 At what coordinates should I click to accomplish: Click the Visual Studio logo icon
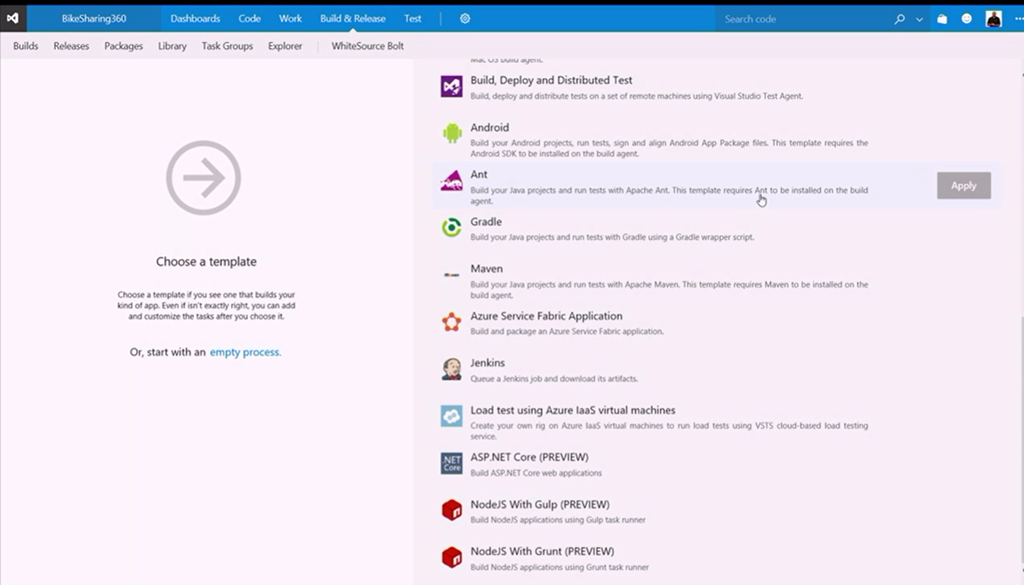(x=13, y=18)
